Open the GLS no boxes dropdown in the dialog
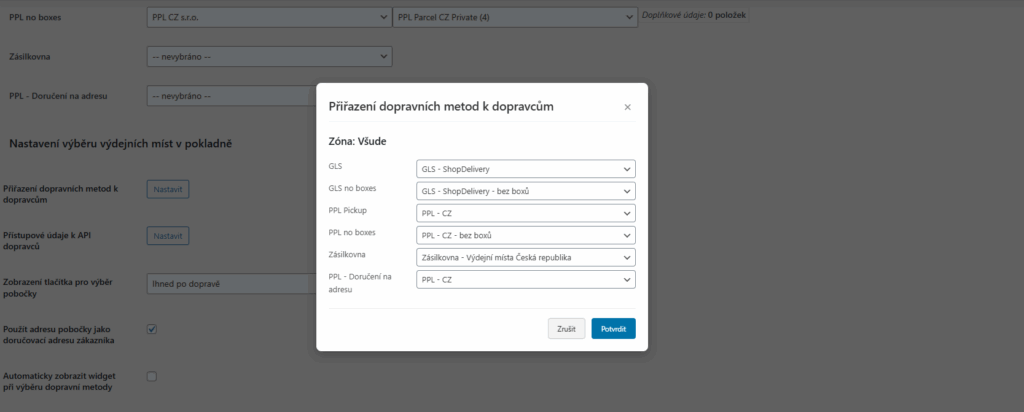Screen dimensions: 1024x412 tap(526, 191)
